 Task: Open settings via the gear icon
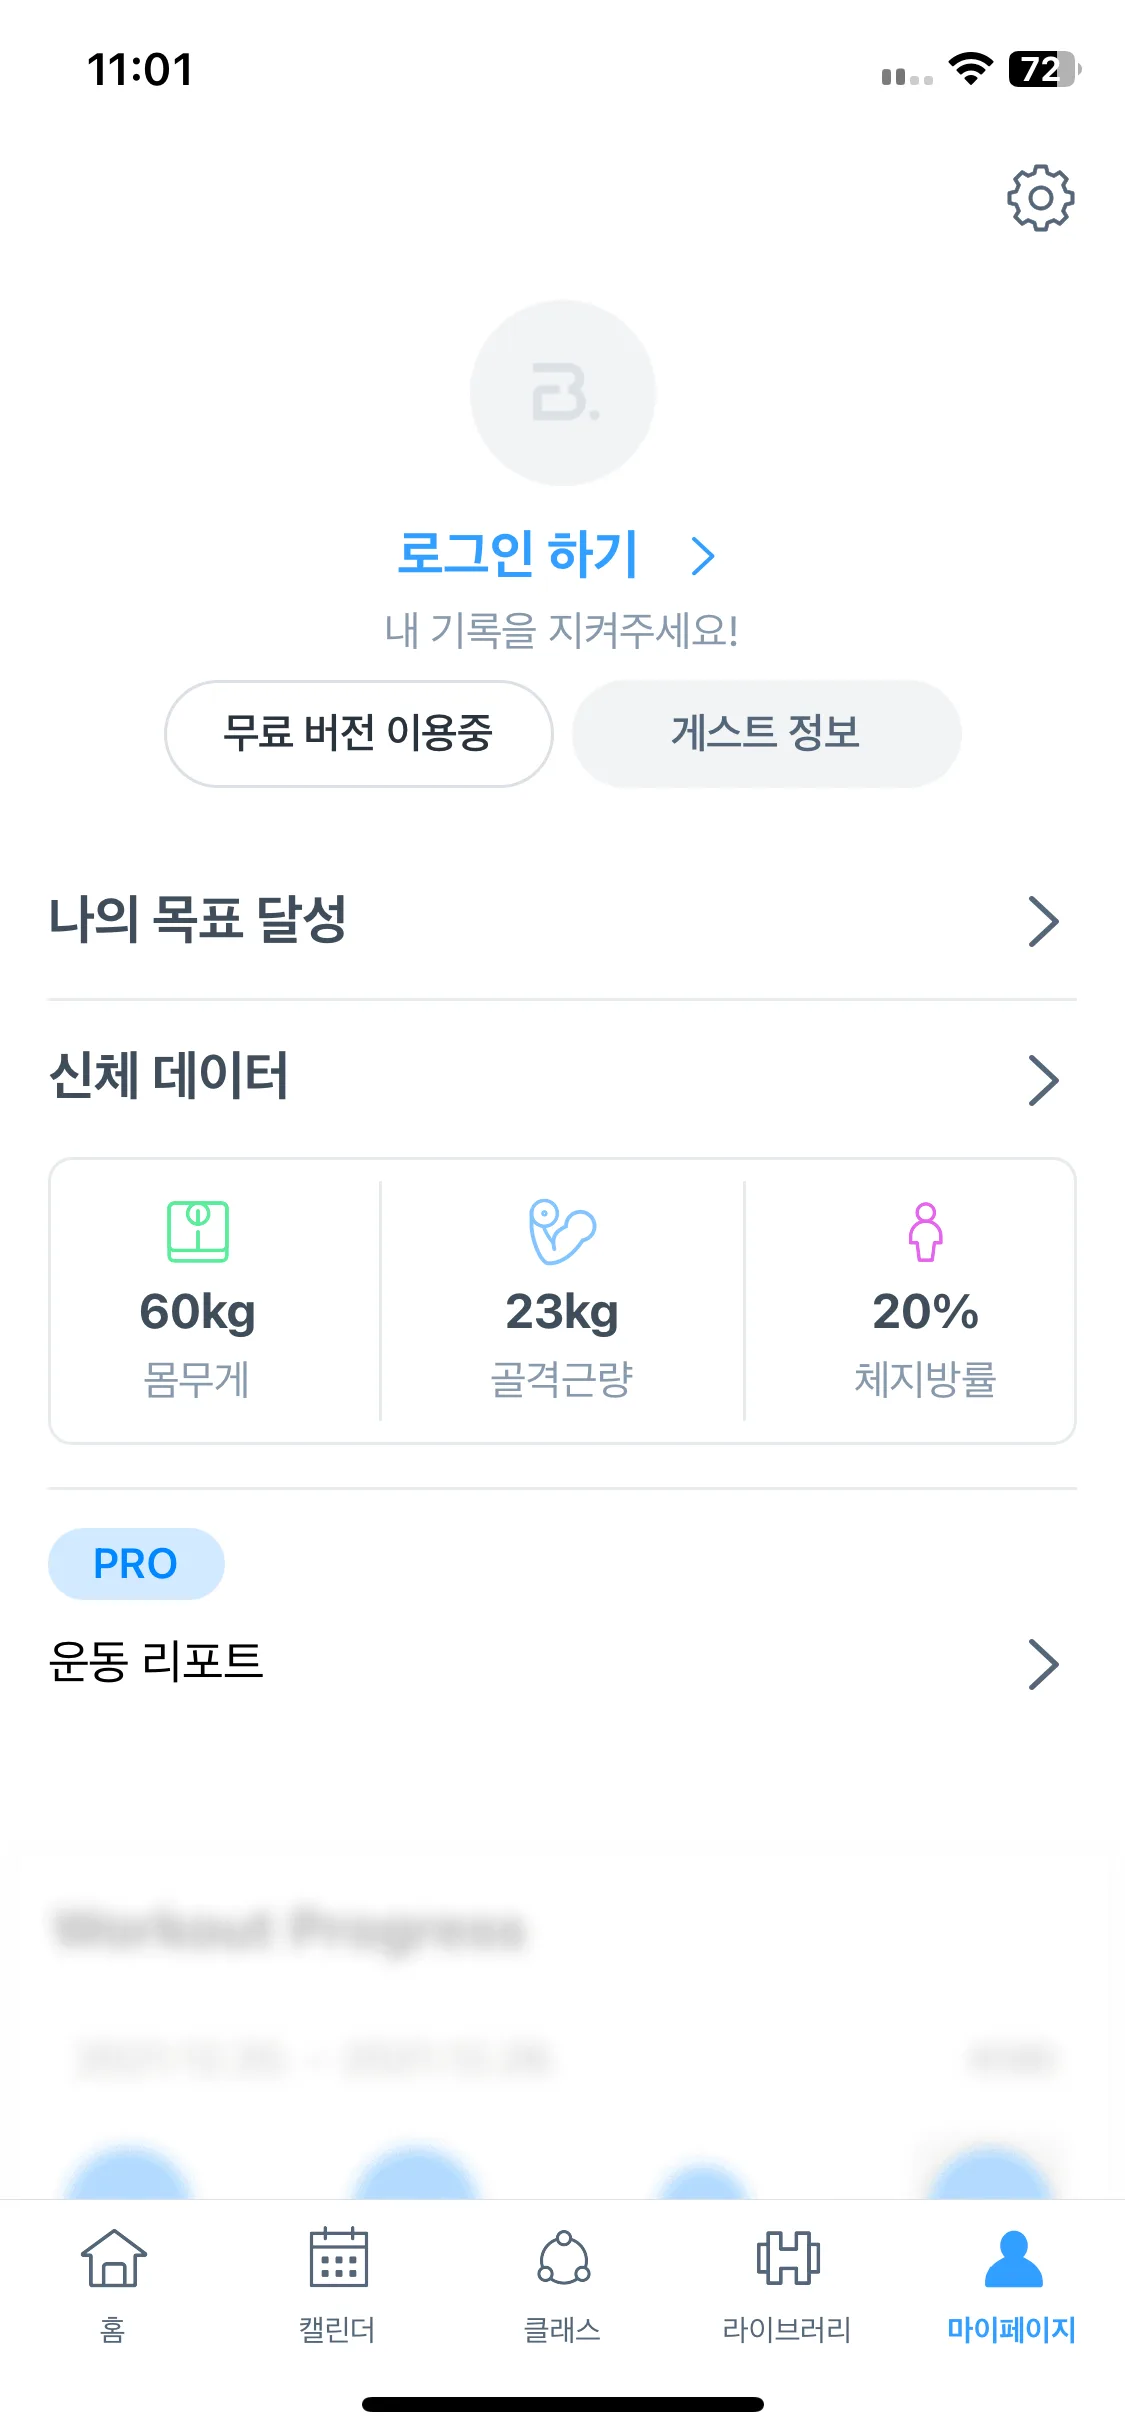click(x=1040, y=198)
